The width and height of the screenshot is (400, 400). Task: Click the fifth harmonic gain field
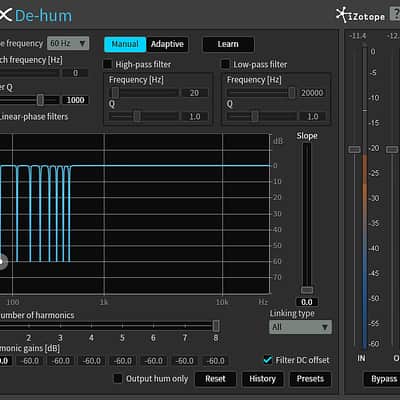pos(123,361)
